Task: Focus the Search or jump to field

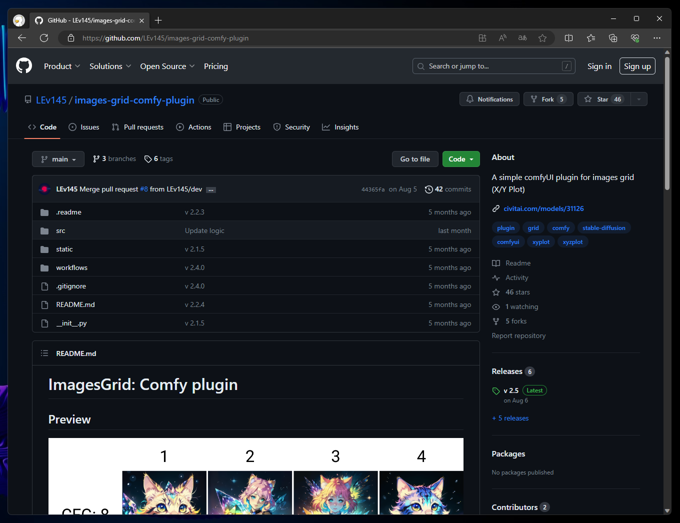Action: [494, 66]
